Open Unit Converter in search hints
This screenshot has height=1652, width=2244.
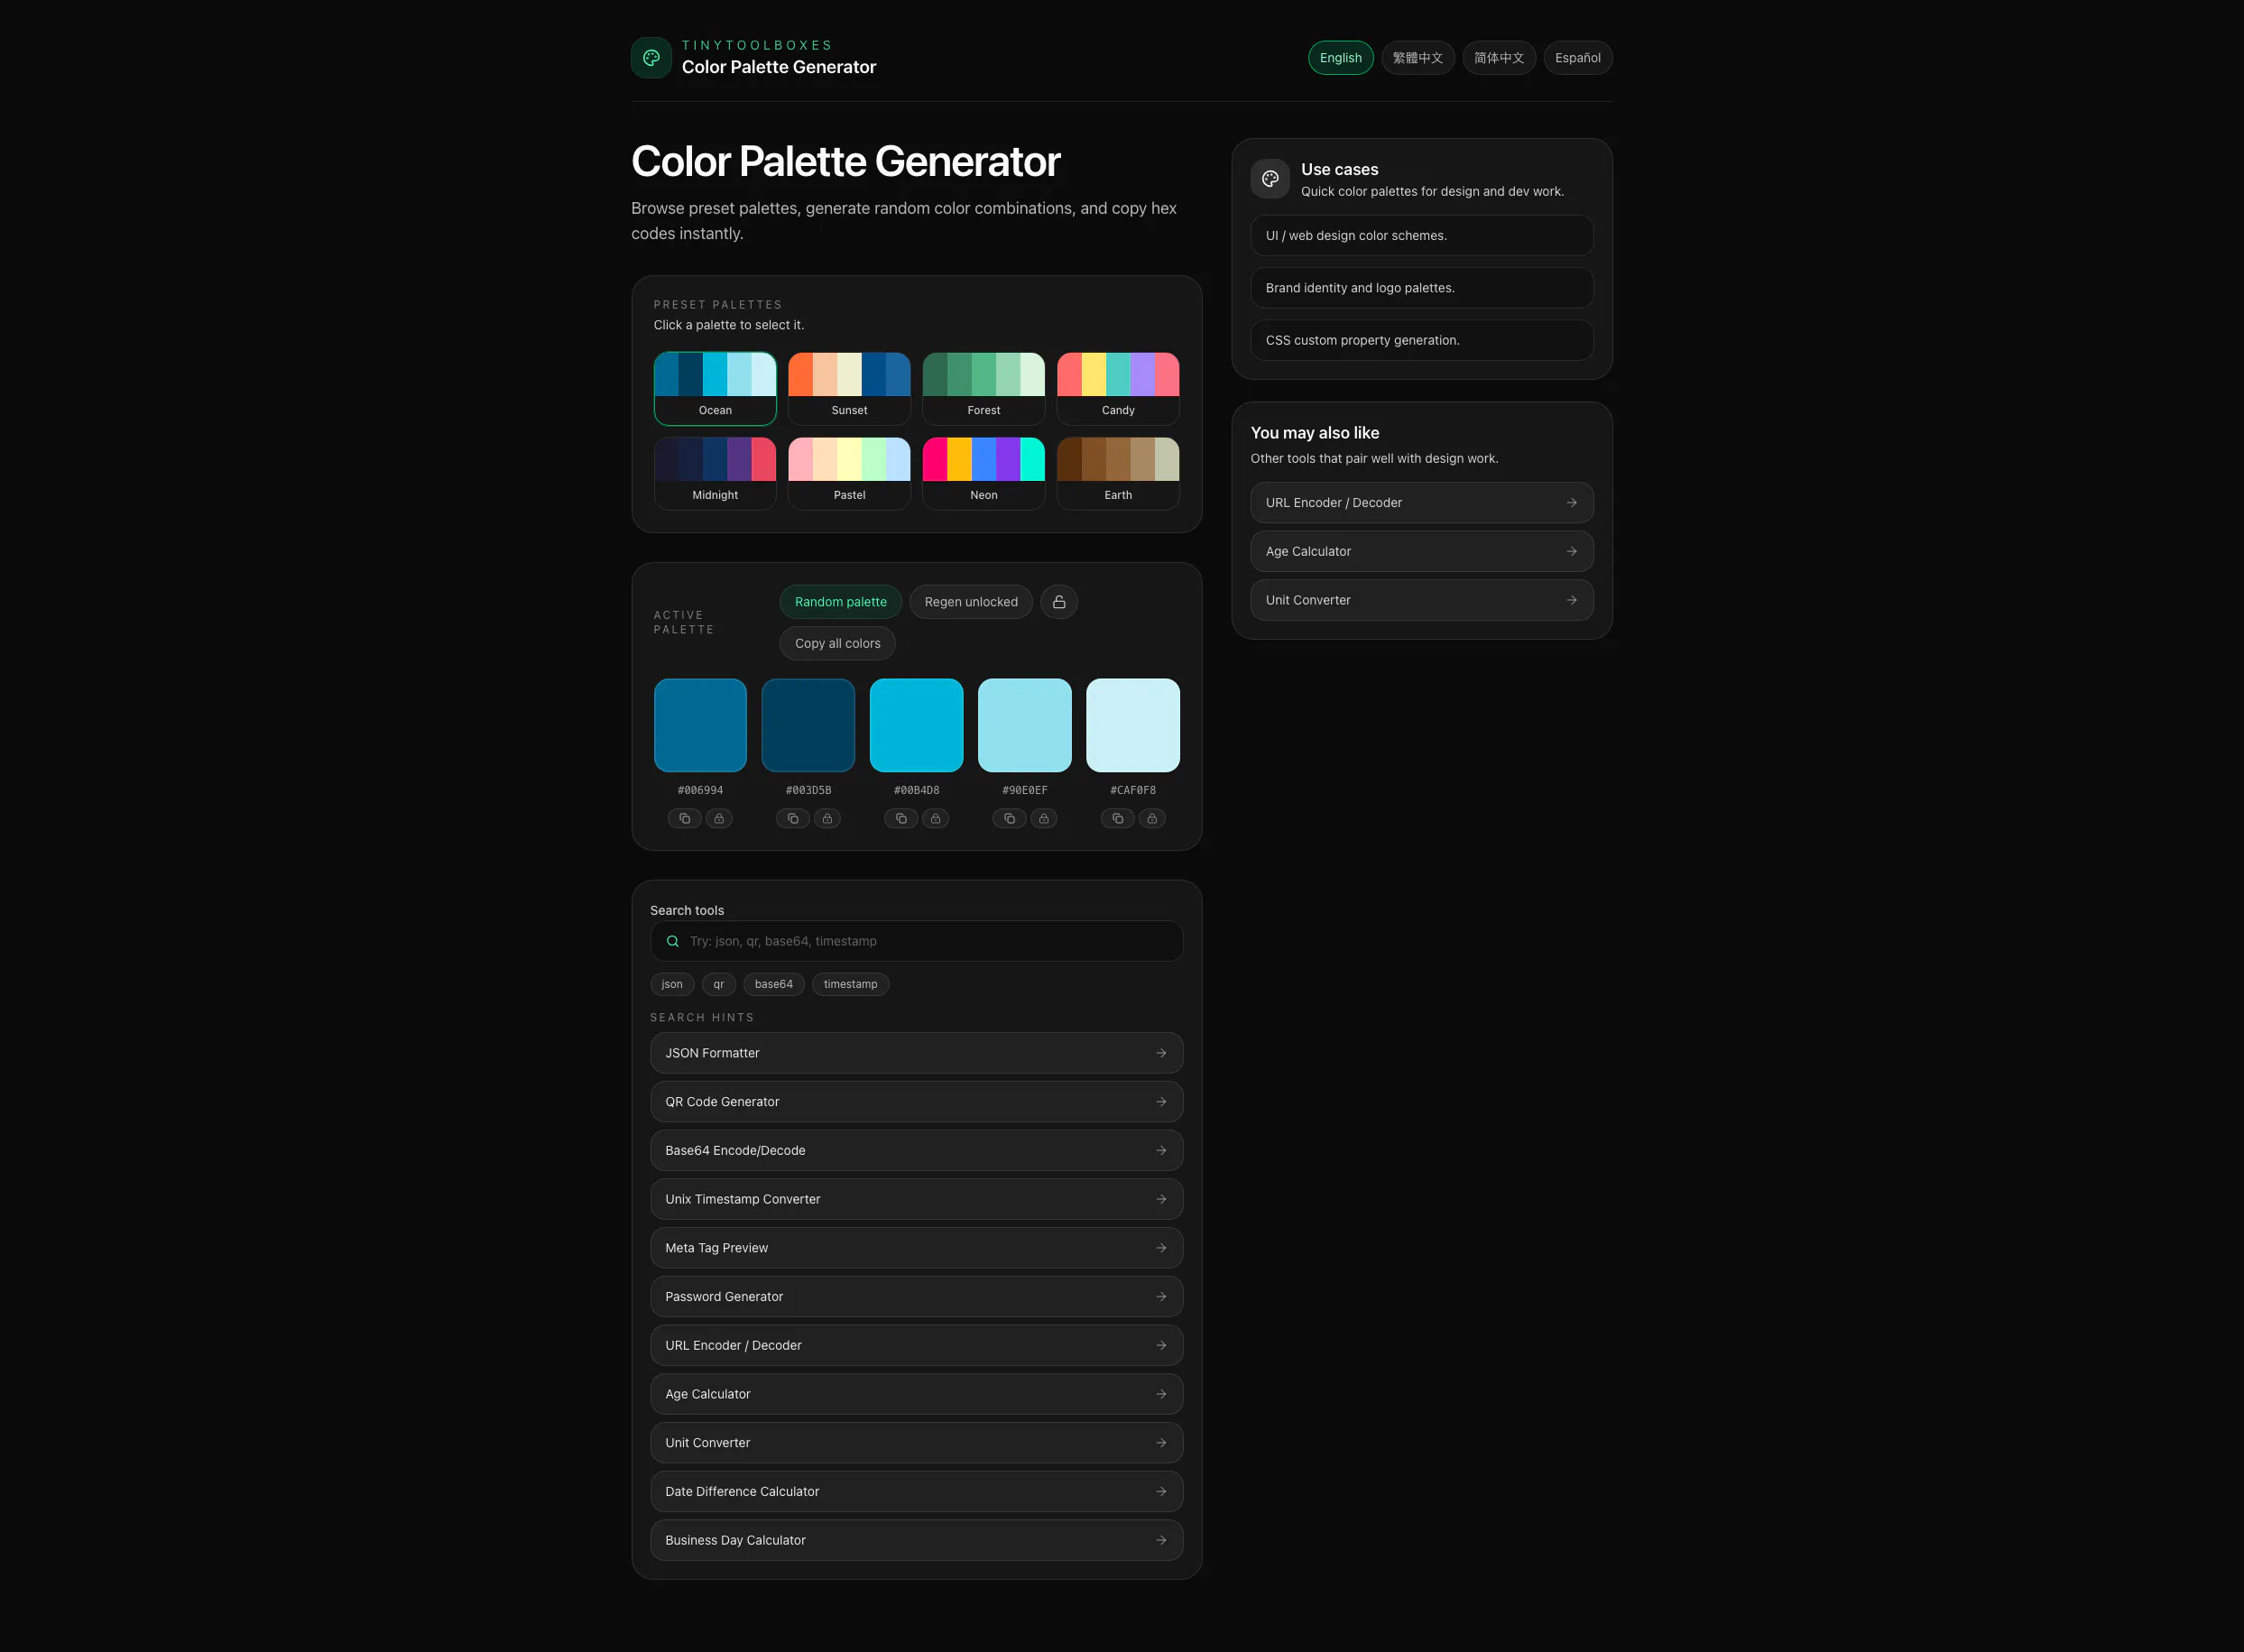[916, 1443]
